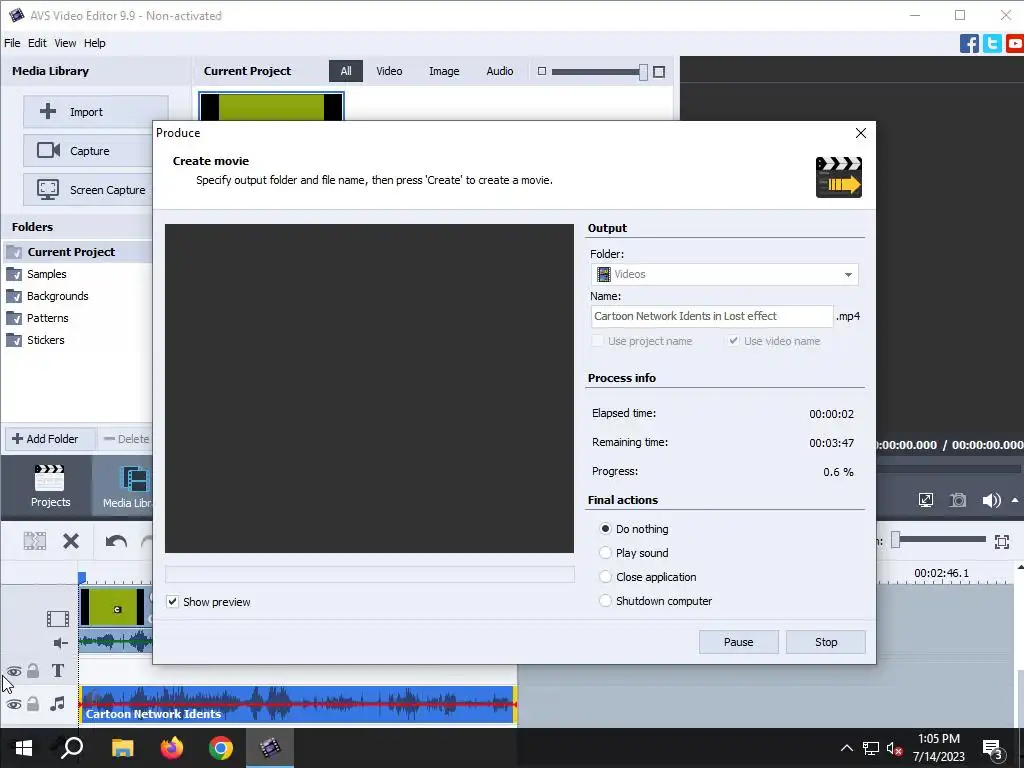Select Shutdown computer final action

[605, 601]
